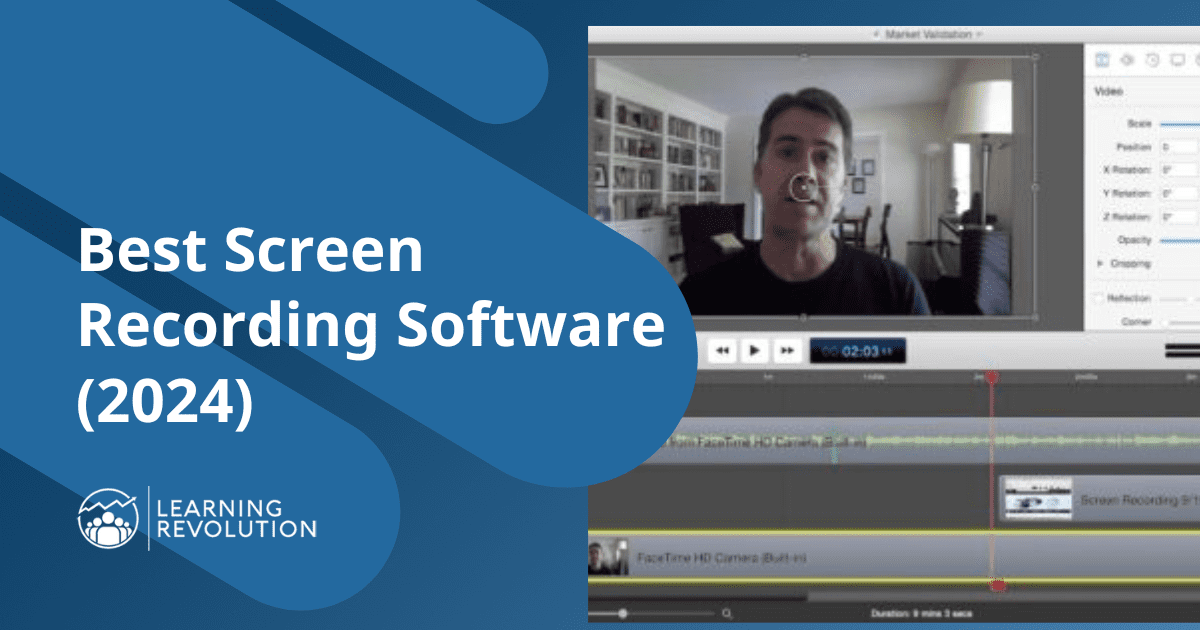Click the Position value field

click(x=1180, y=146)
